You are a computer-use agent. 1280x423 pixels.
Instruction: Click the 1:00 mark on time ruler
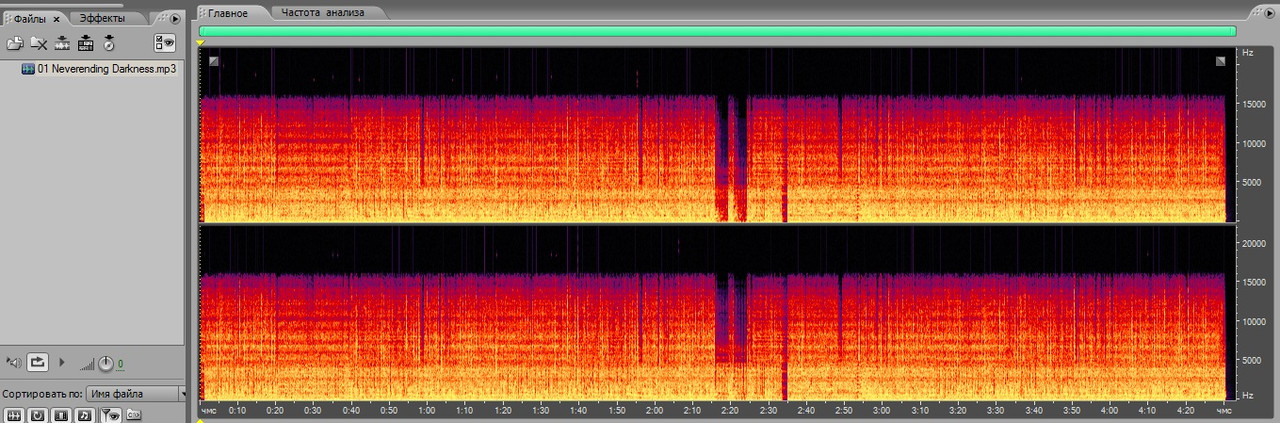point(427,411)
